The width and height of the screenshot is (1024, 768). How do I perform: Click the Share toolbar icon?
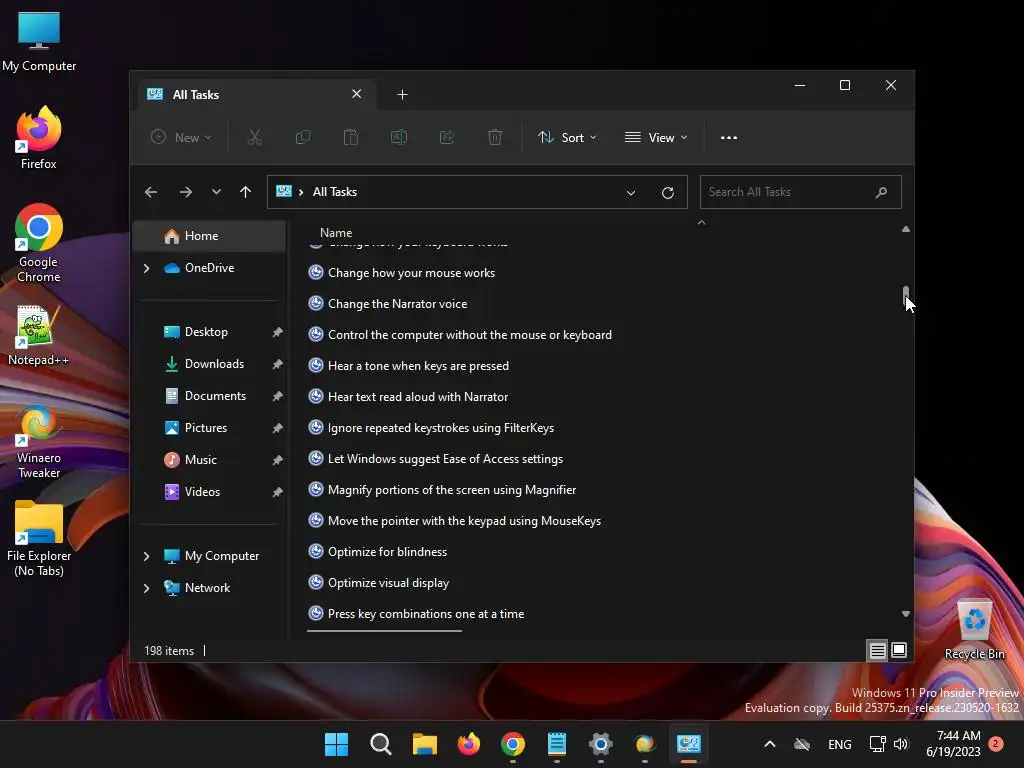(447, 137)
